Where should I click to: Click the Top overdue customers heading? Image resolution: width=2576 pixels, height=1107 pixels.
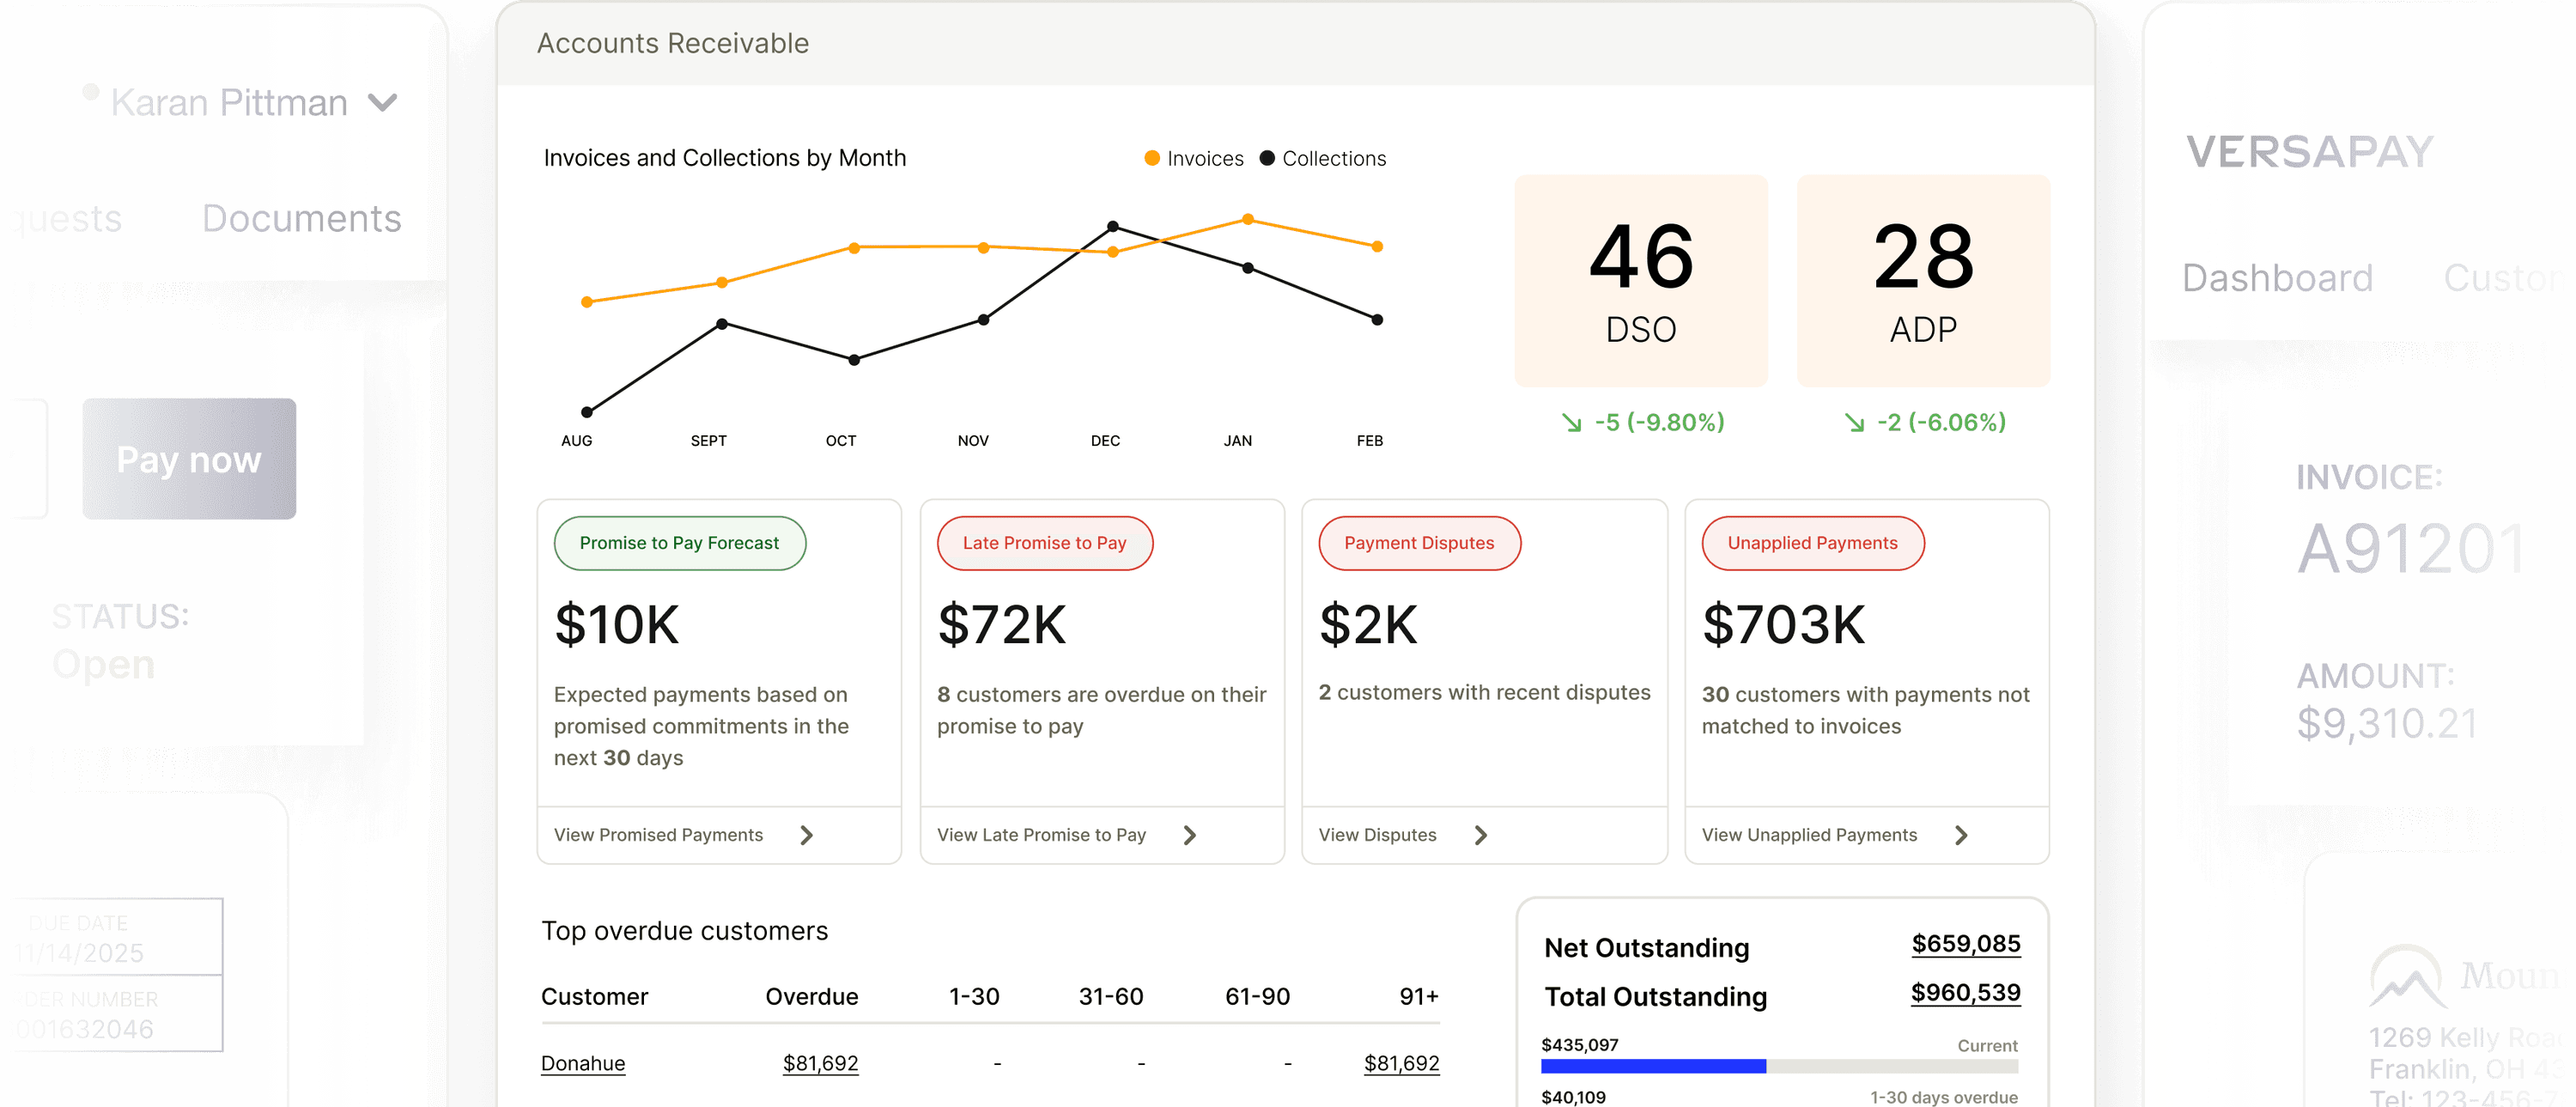[x=684, y=931]
